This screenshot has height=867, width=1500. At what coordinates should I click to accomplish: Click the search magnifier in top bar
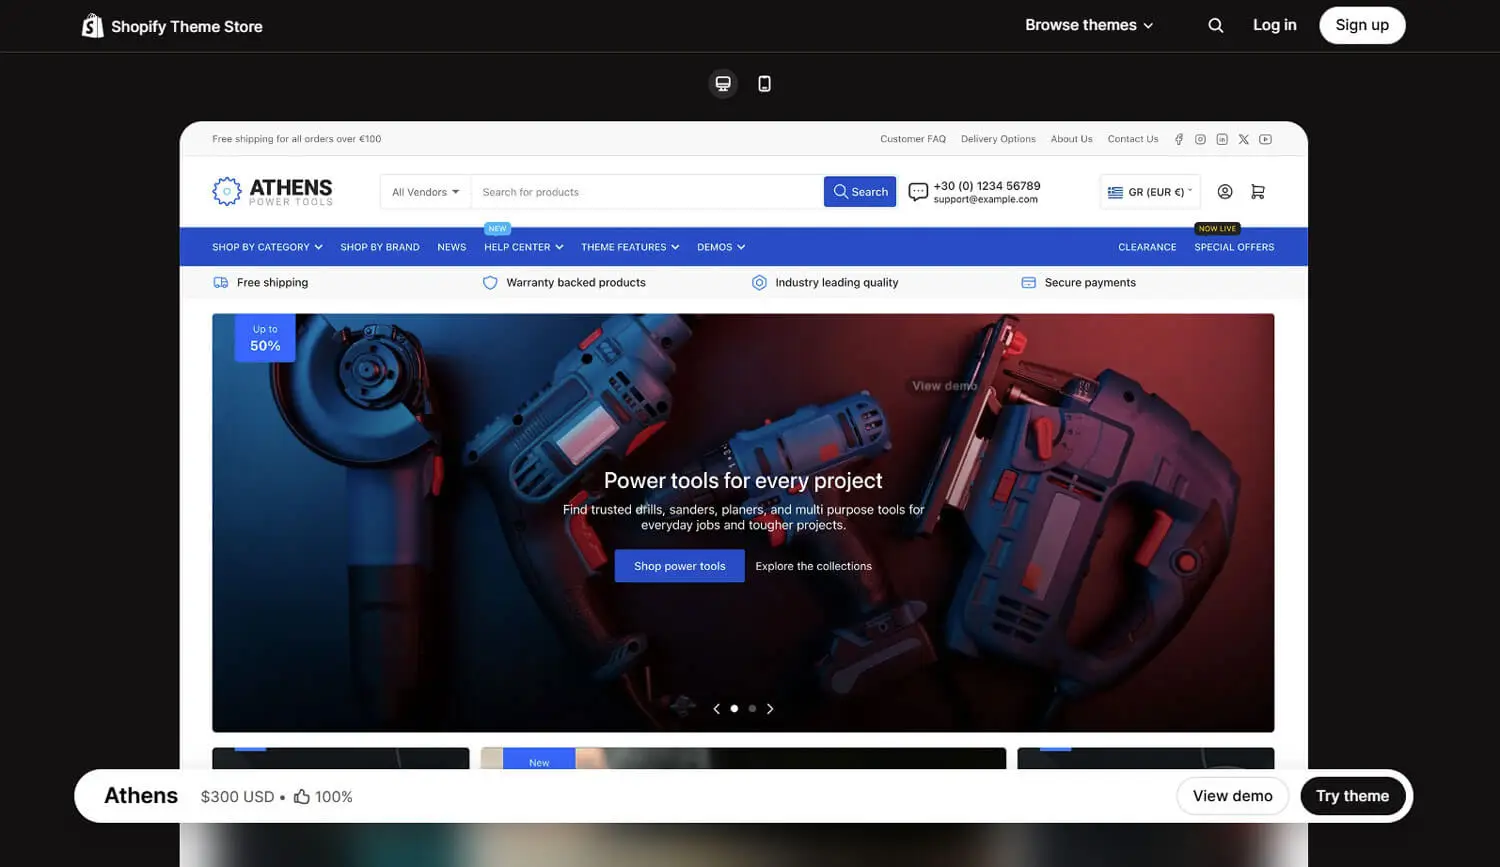1215,26
